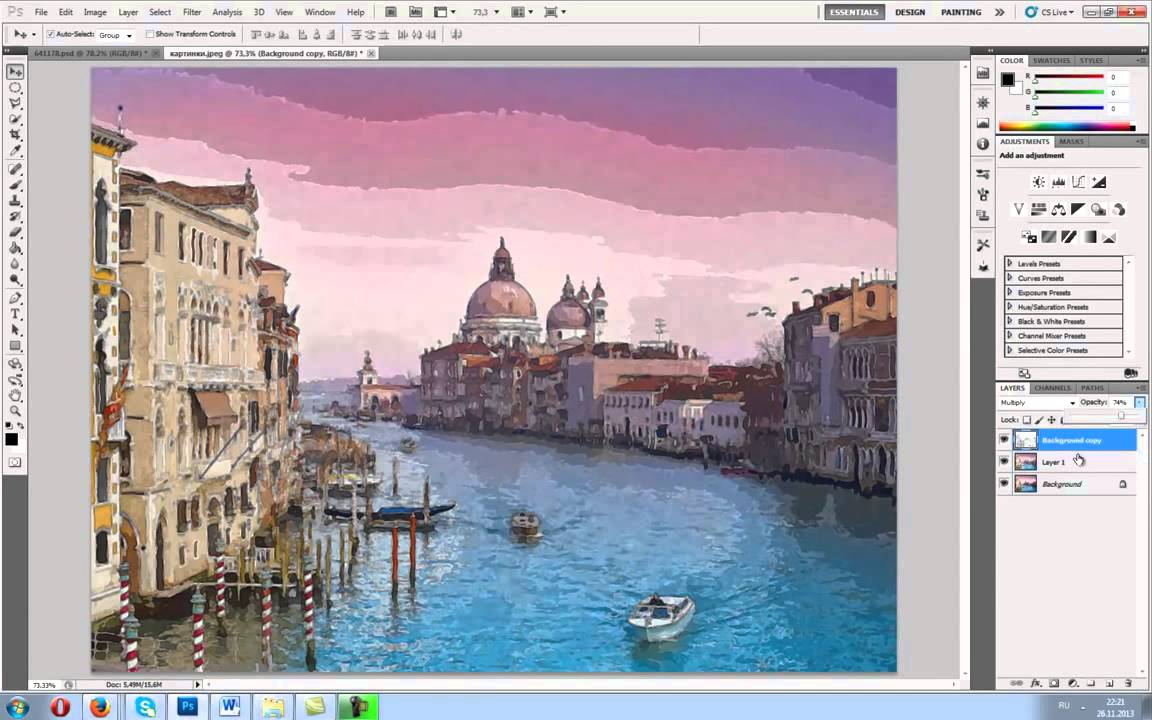Add a Curves adjustment
The image size is (1152, 720).
coord(1078,182)
